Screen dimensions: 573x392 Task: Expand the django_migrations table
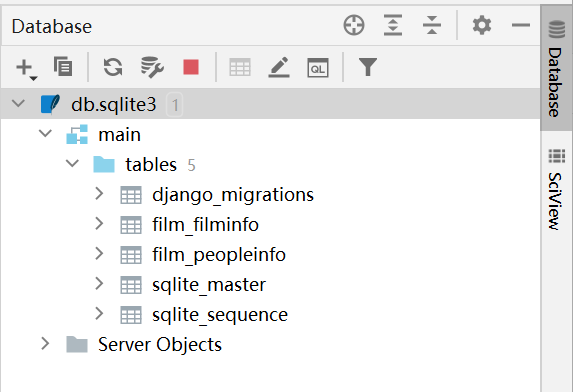pos(99,194)
